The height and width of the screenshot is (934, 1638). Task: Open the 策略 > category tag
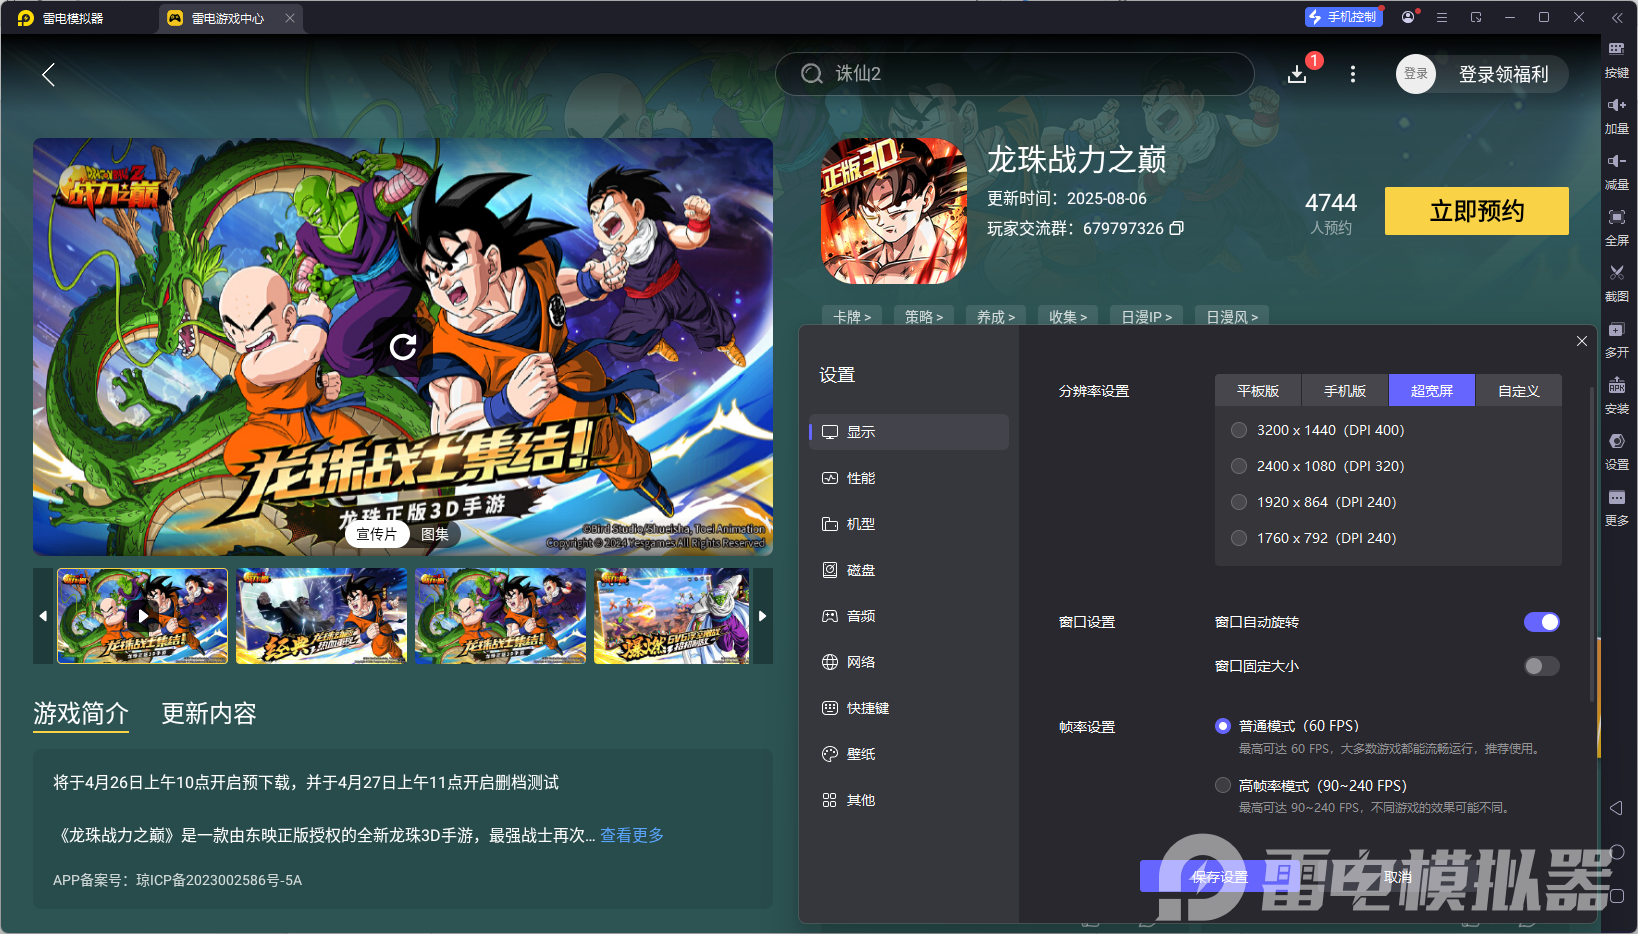pyautogui.click(x=924, y=316)
